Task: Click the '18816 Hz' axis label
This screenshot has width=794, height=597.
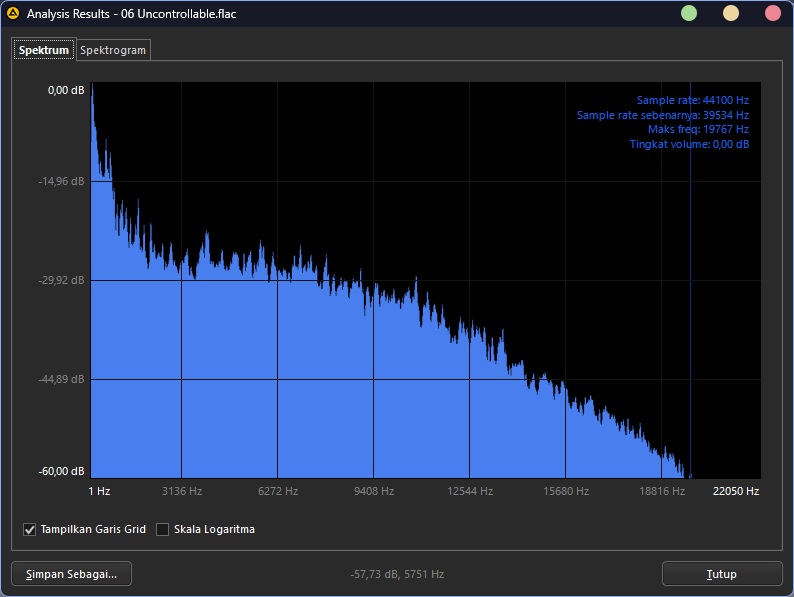Action: click(x=662, y=491)
